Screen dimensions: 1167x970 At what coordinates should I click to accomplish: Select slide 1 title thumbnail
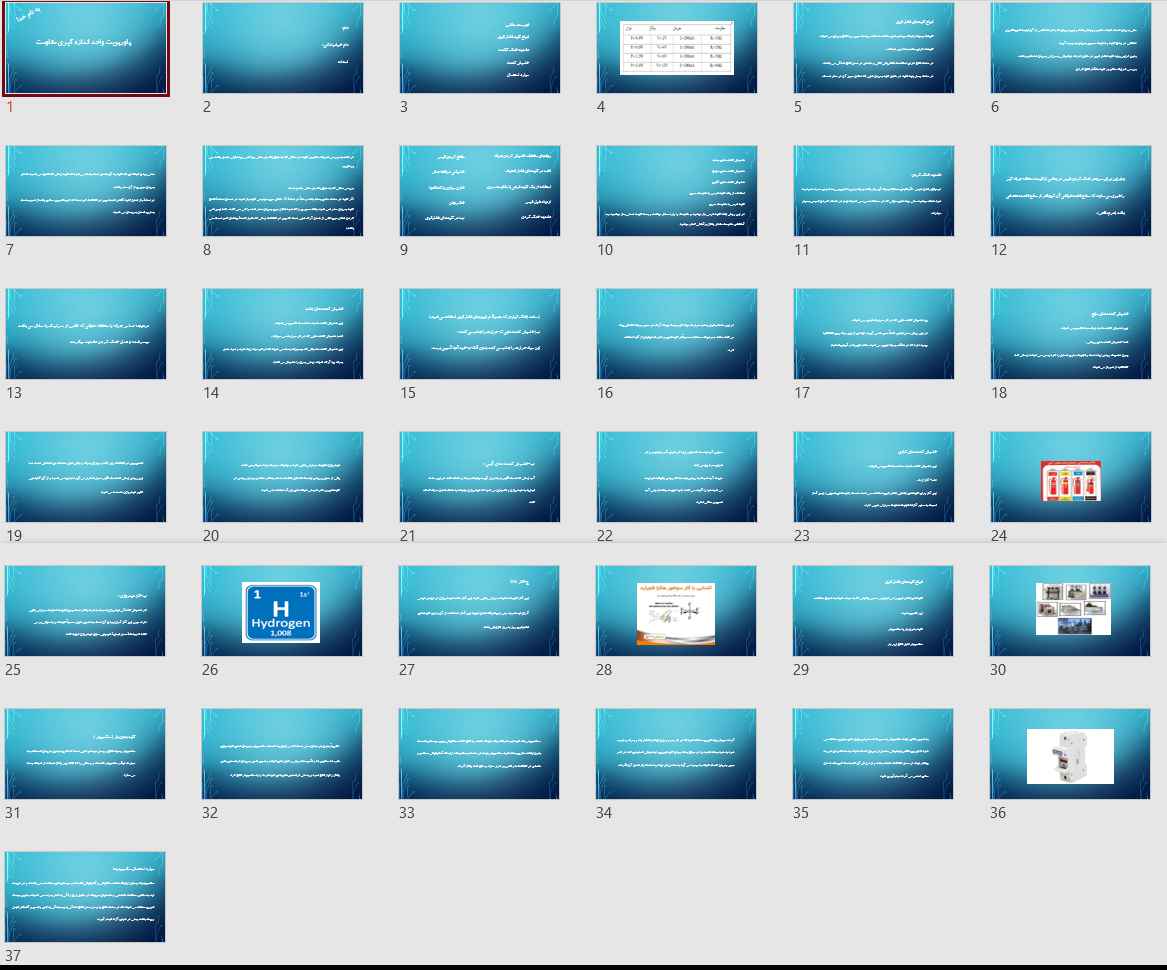tap(85, 48)
